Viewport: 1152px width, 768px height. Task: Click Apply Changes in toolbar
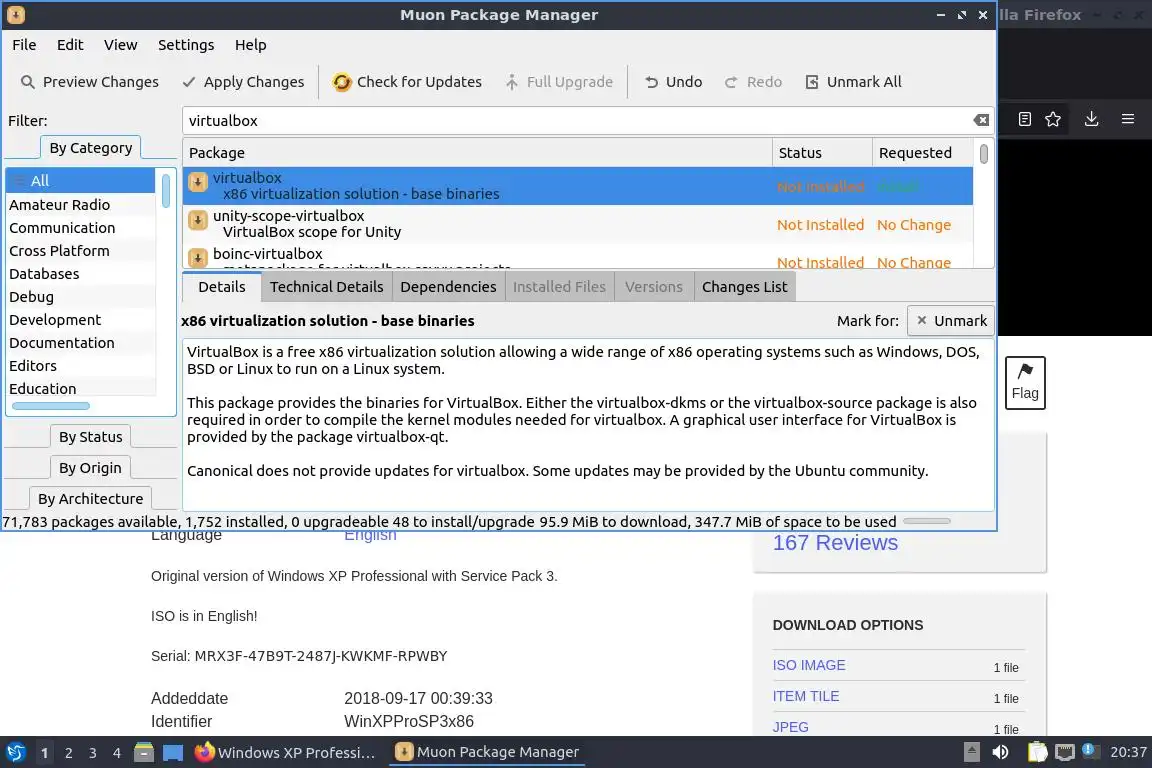pos(242,82)
